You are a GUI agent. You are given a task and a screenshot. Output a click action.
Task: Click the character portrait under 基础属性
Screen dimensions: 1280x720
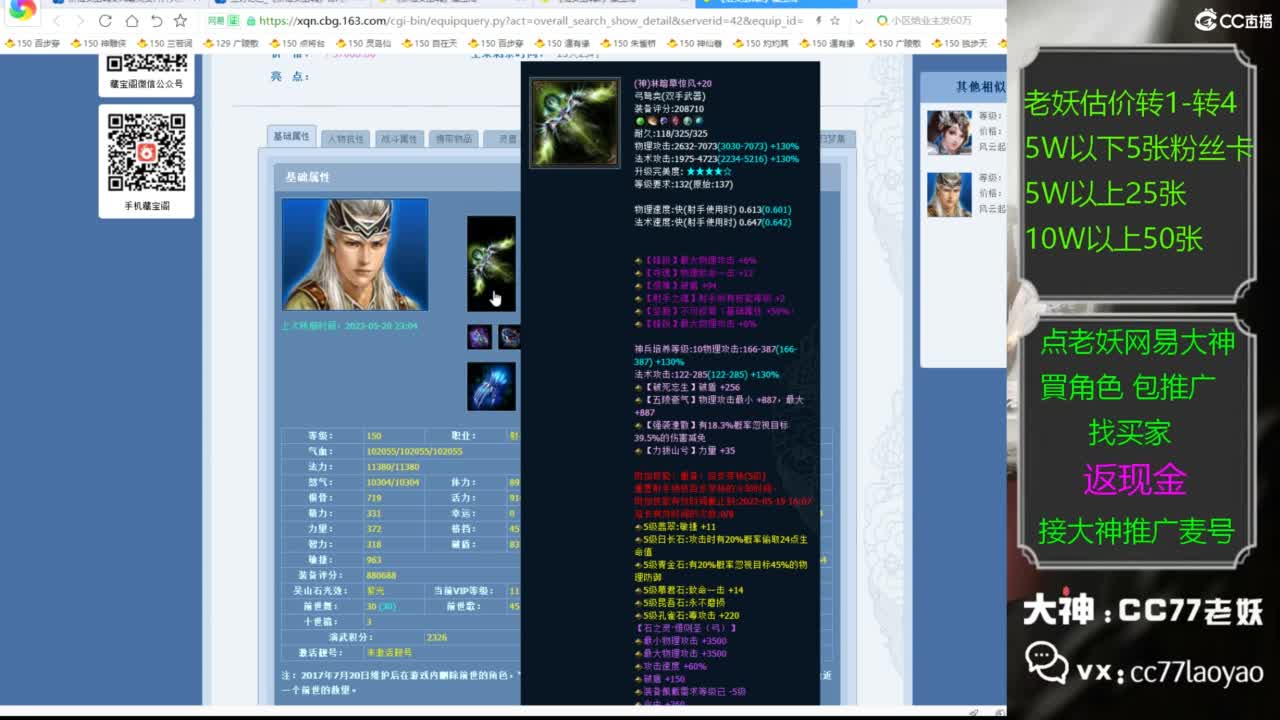point(355,254)
